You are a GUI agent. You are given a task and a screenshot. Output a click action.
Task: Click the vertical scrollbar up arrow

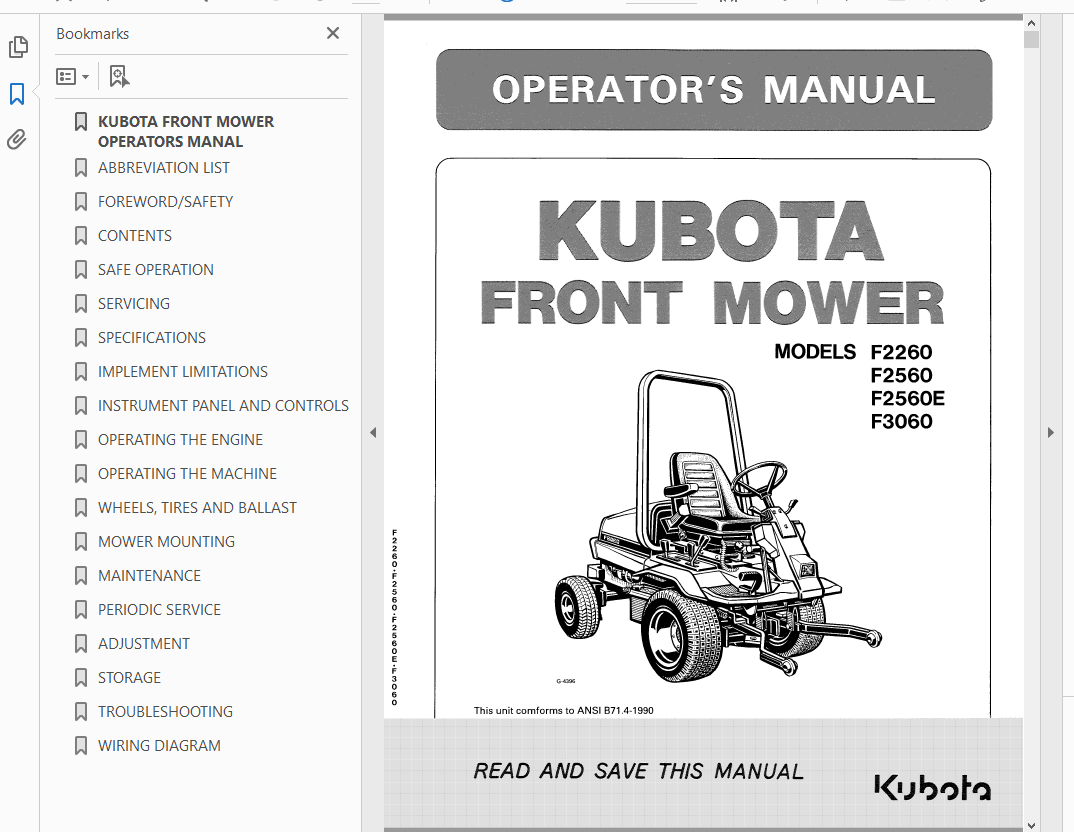[1032, 23]
